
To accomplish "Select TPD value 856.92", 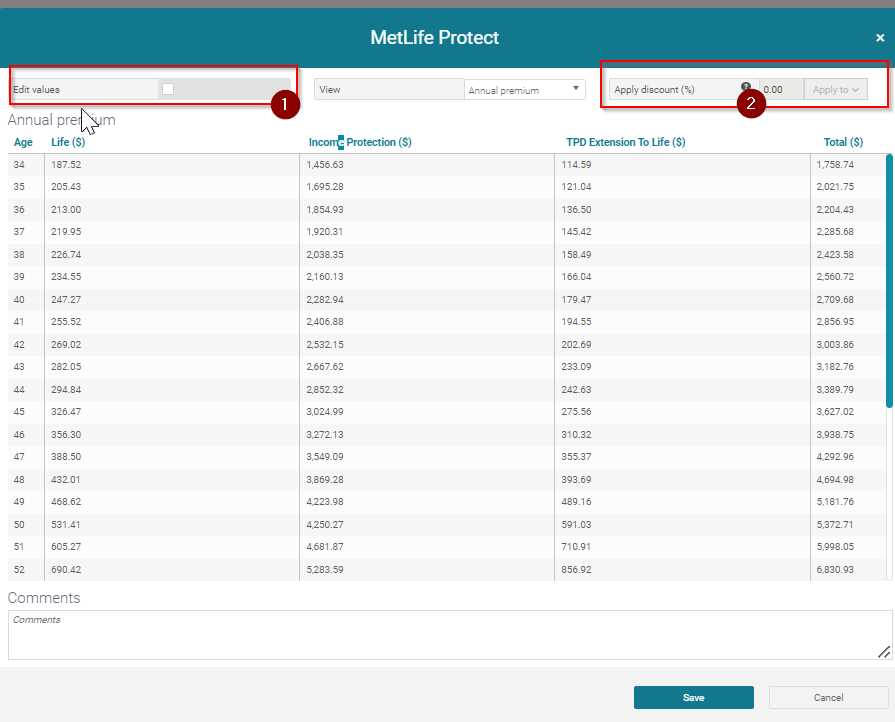I will [576, 570].
